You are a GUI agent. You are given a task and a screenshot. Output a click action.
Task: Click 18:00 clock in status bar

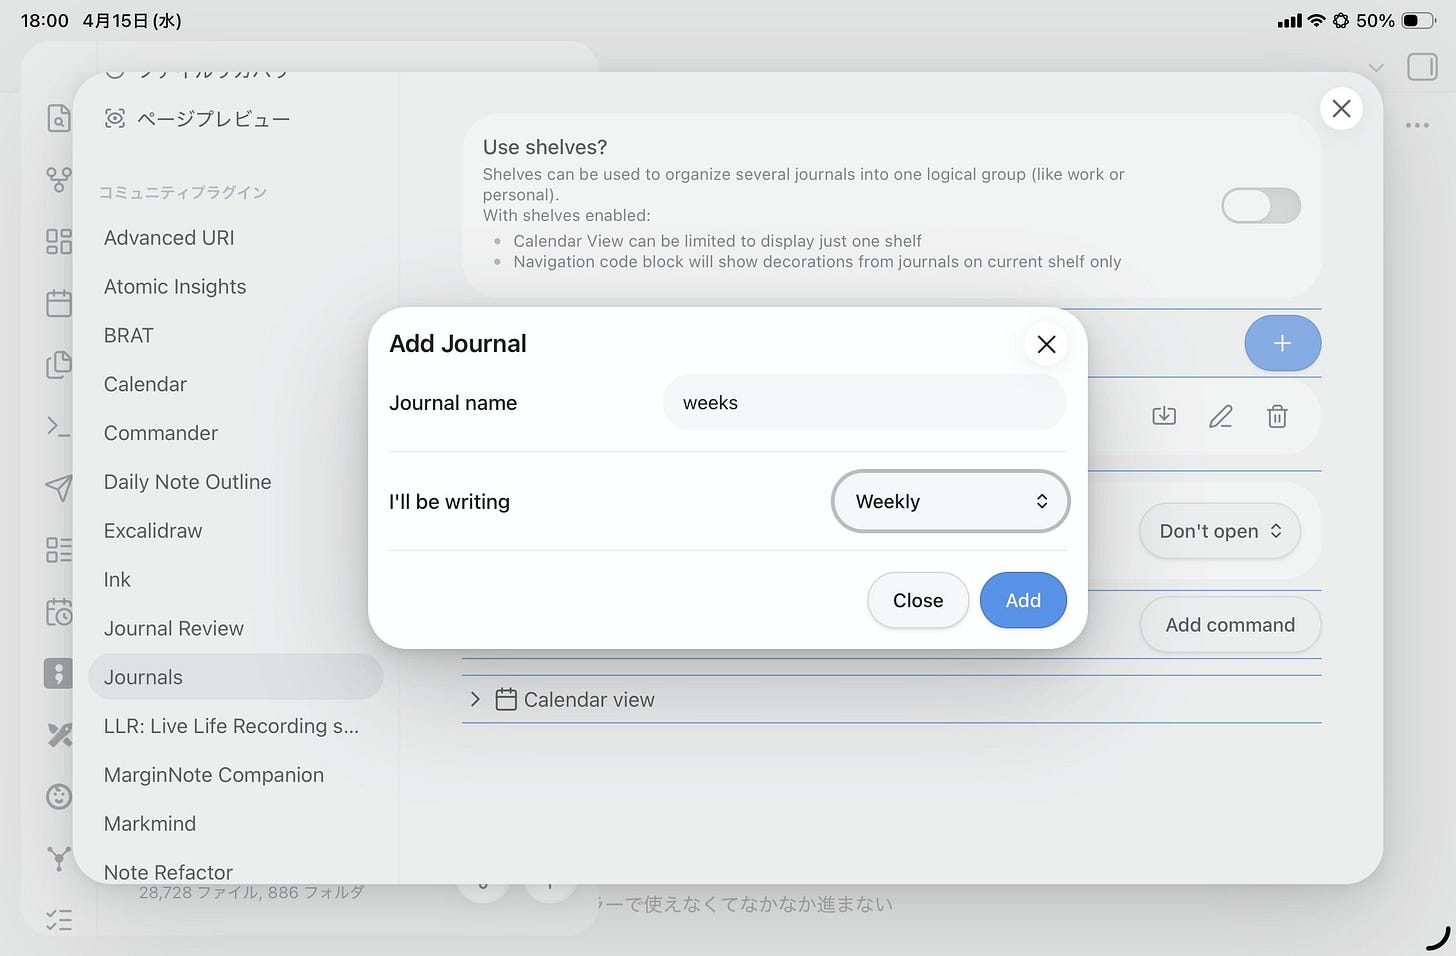[x=45, y=21]
